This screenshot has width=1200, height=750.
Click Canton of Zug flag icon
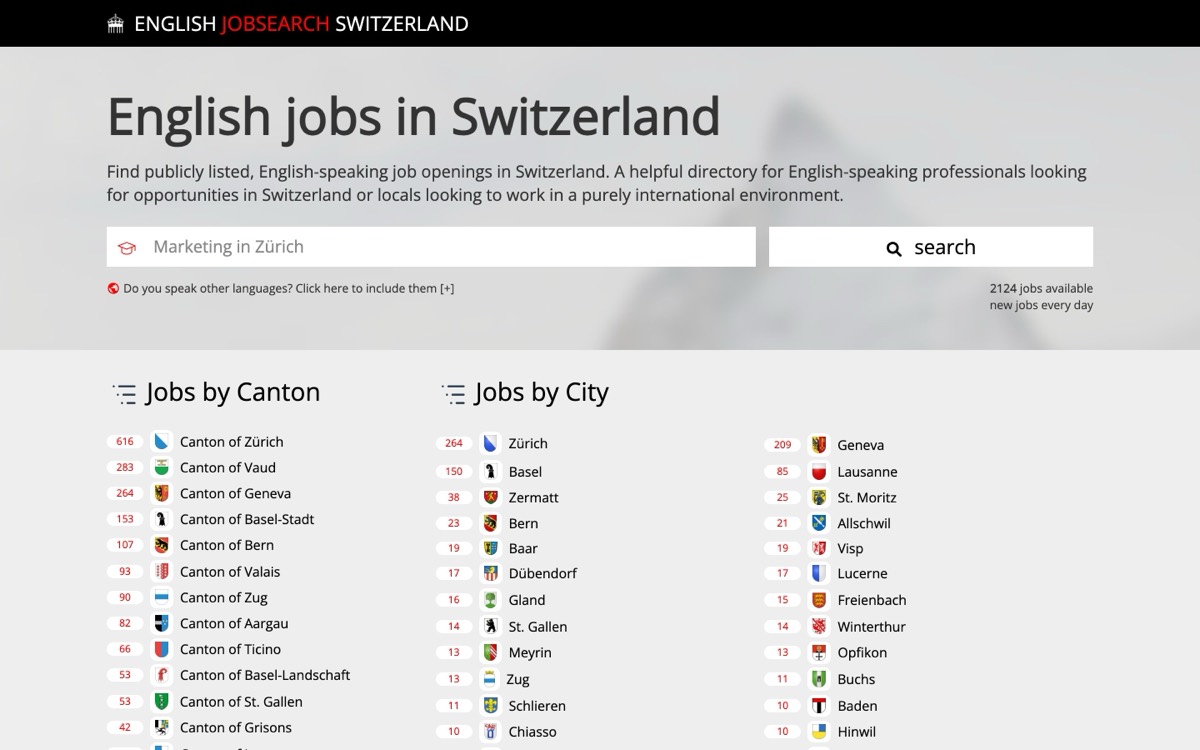(161, 597)
